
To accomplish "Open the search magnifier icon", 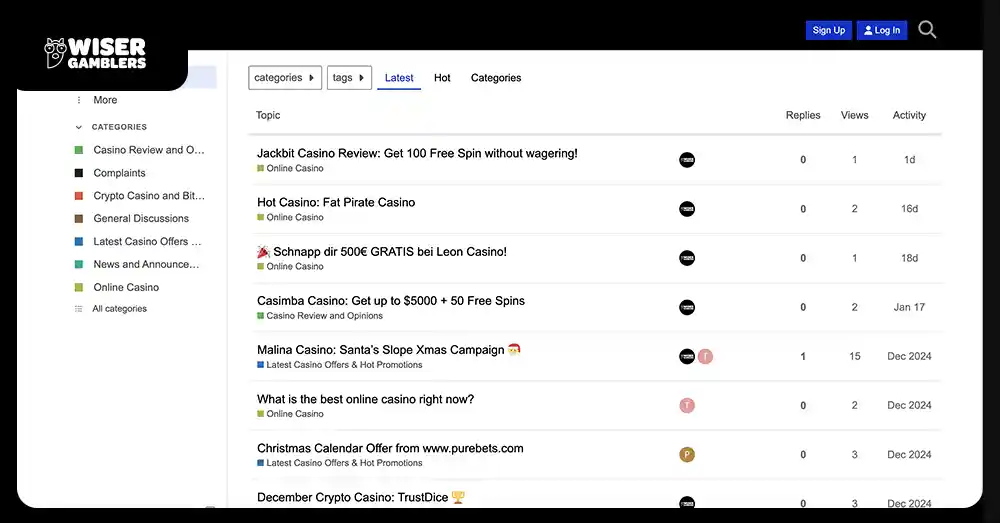I will 927,29.
